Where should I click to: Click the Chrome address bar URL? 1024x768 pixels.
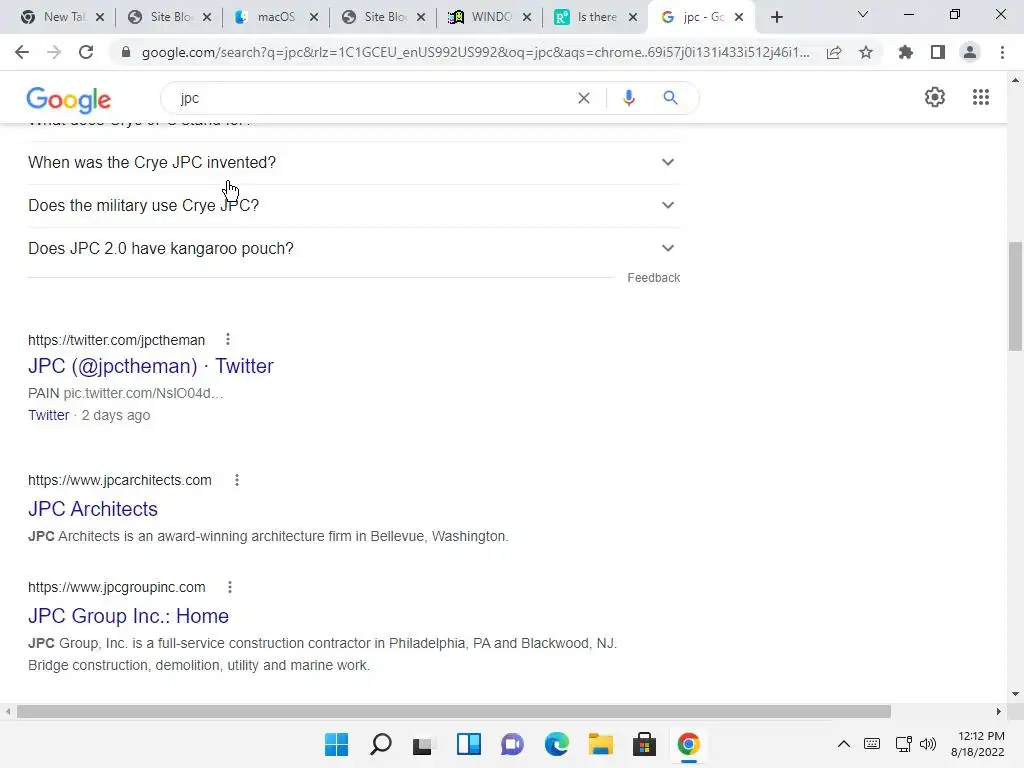coord(475,52)
